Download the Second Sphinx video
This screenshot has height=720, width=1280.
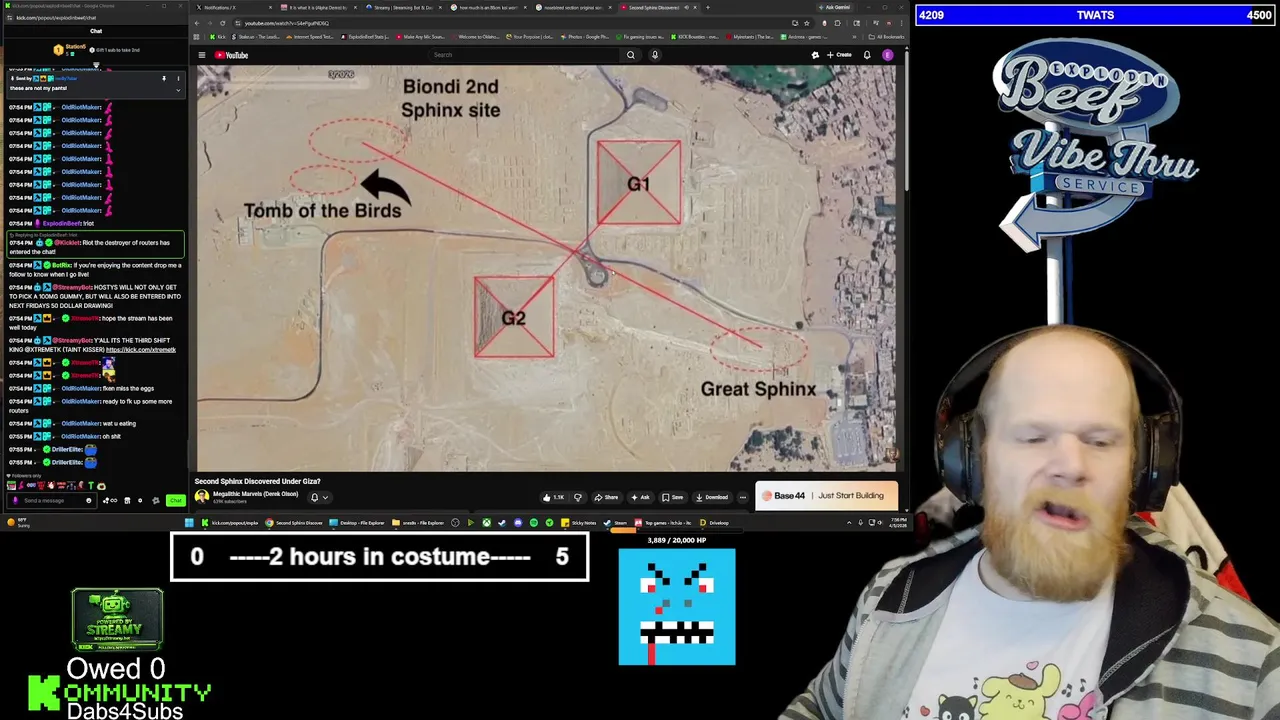click(x=712, y=497)
